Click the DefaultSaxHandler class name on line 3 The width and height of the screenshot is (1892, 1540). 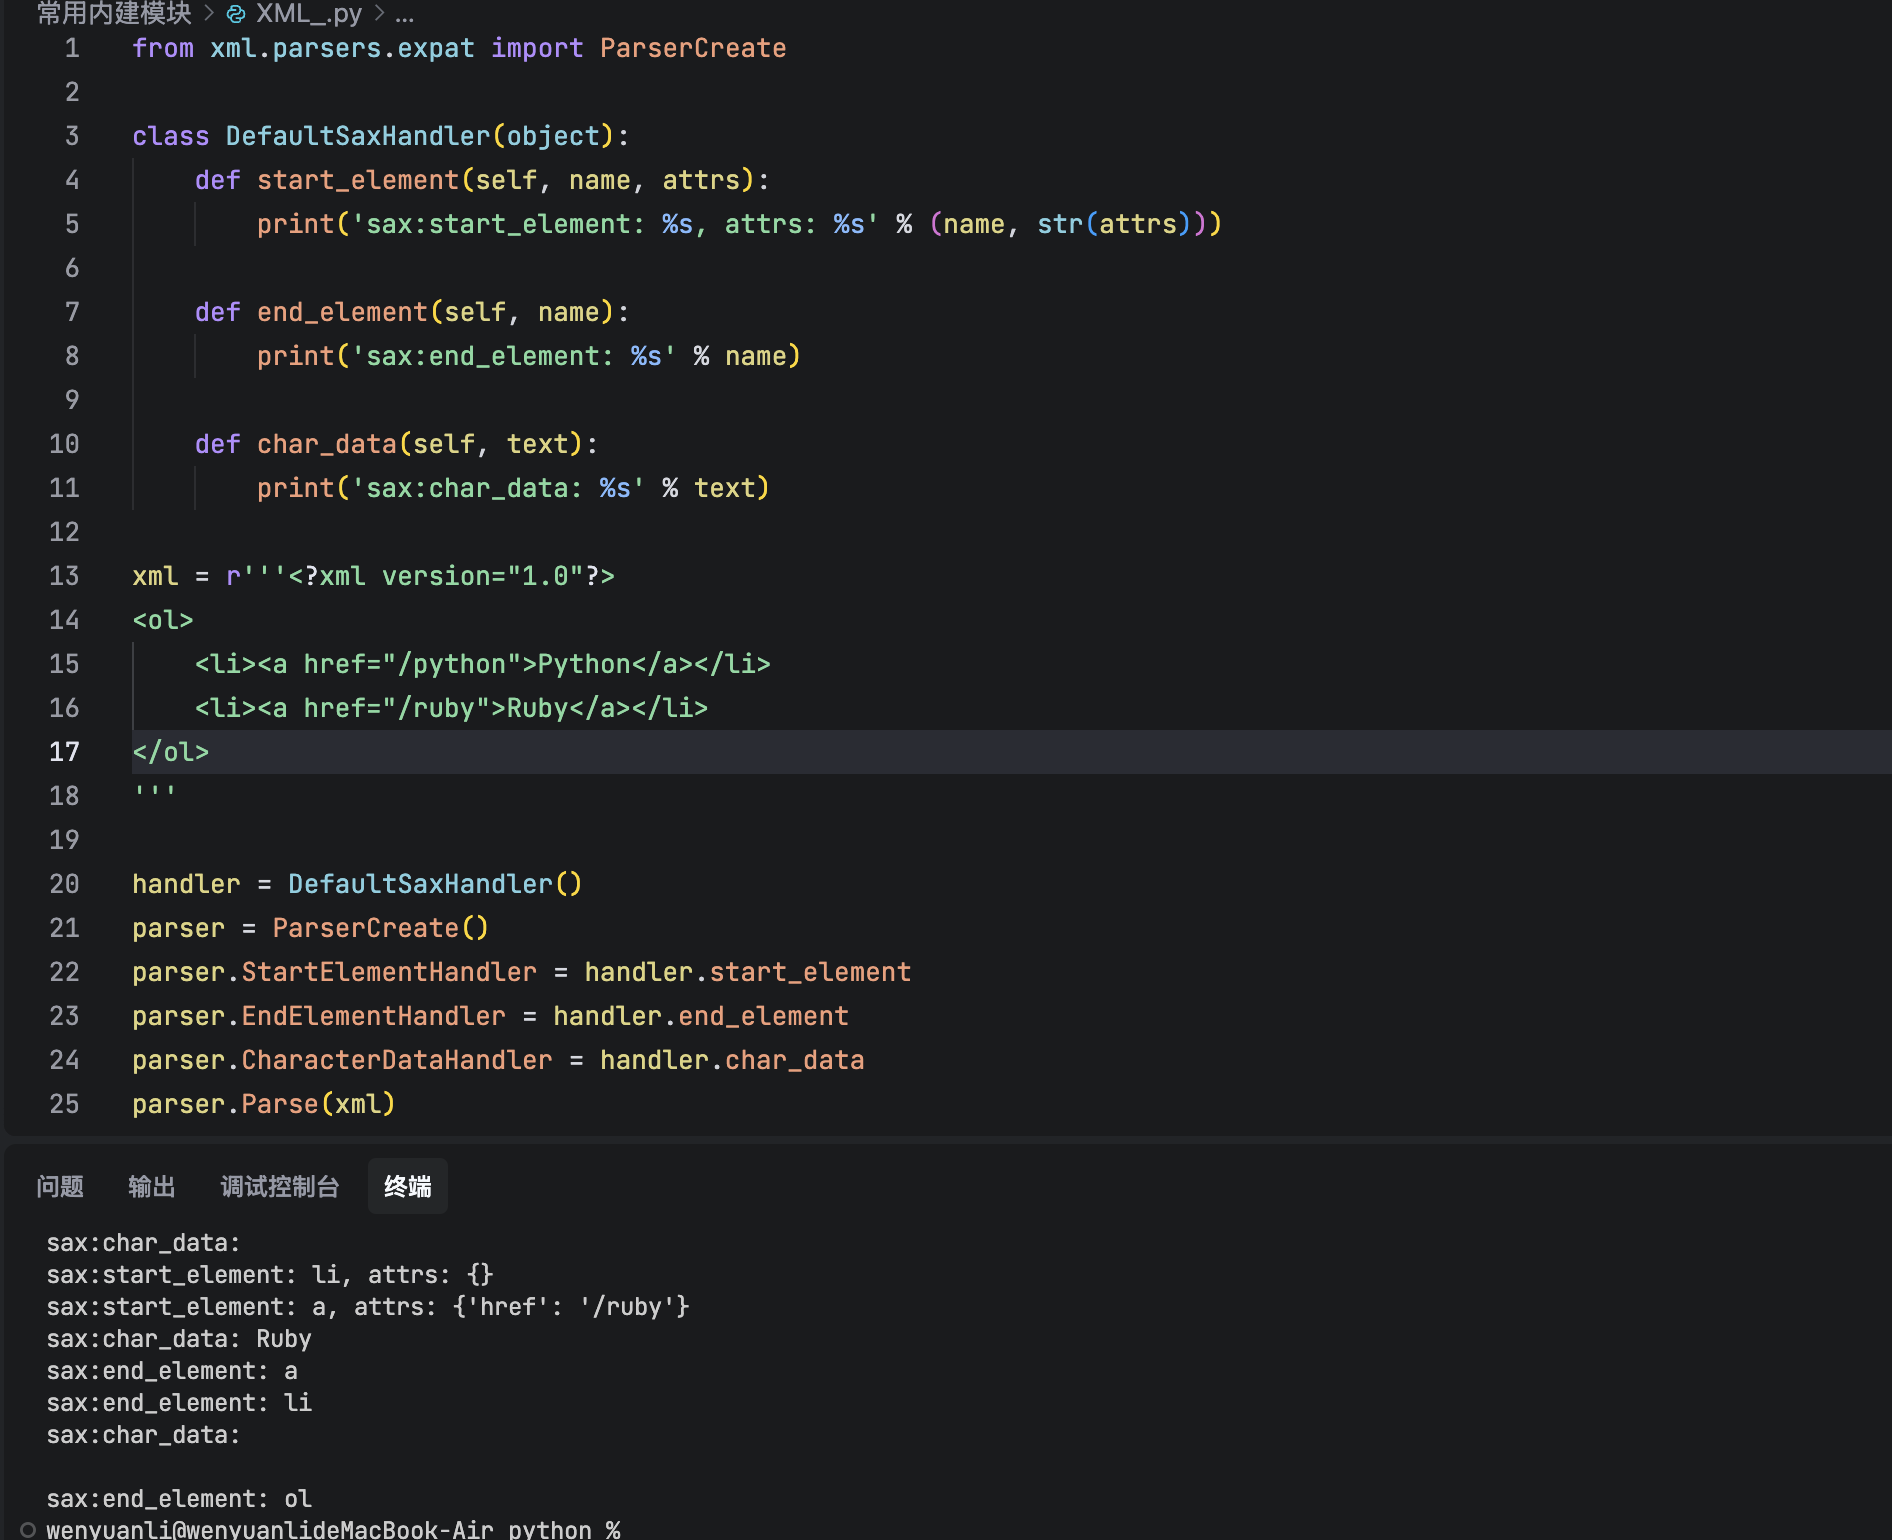coord(358,136)
